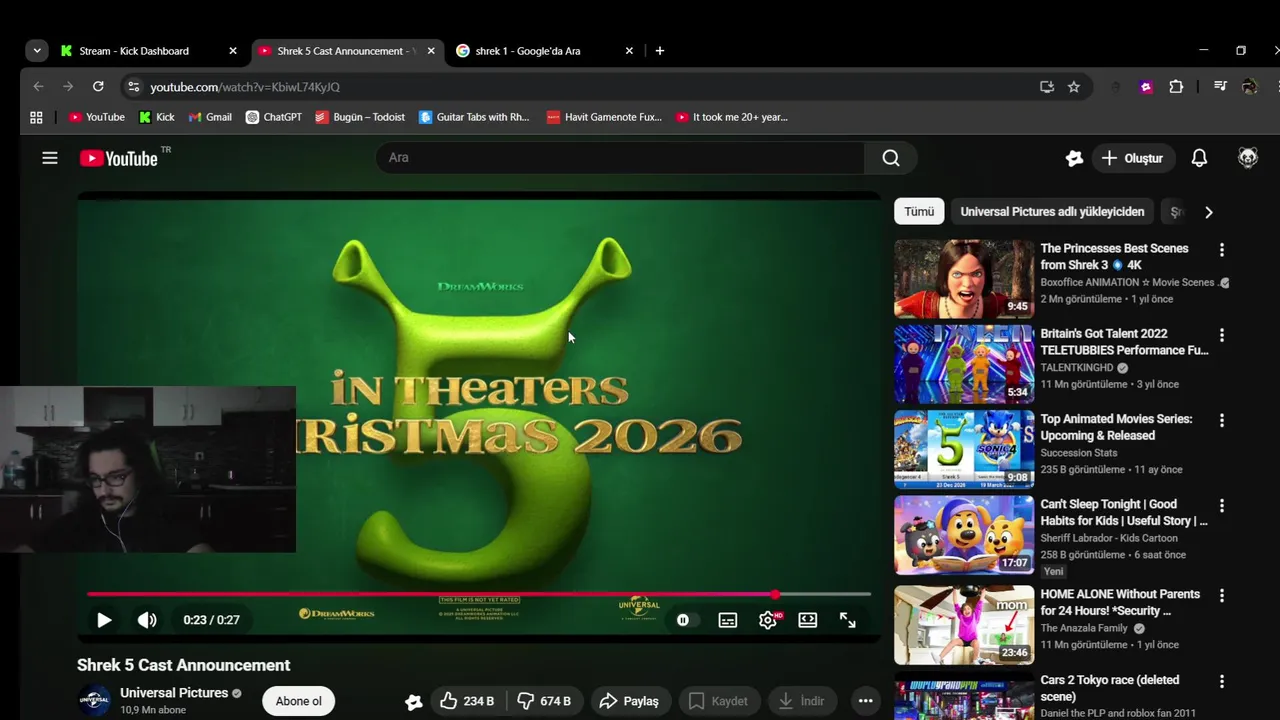Screen dimensions: 1280x720
Task: Click the İndir download button
Action: click(801, 701)
